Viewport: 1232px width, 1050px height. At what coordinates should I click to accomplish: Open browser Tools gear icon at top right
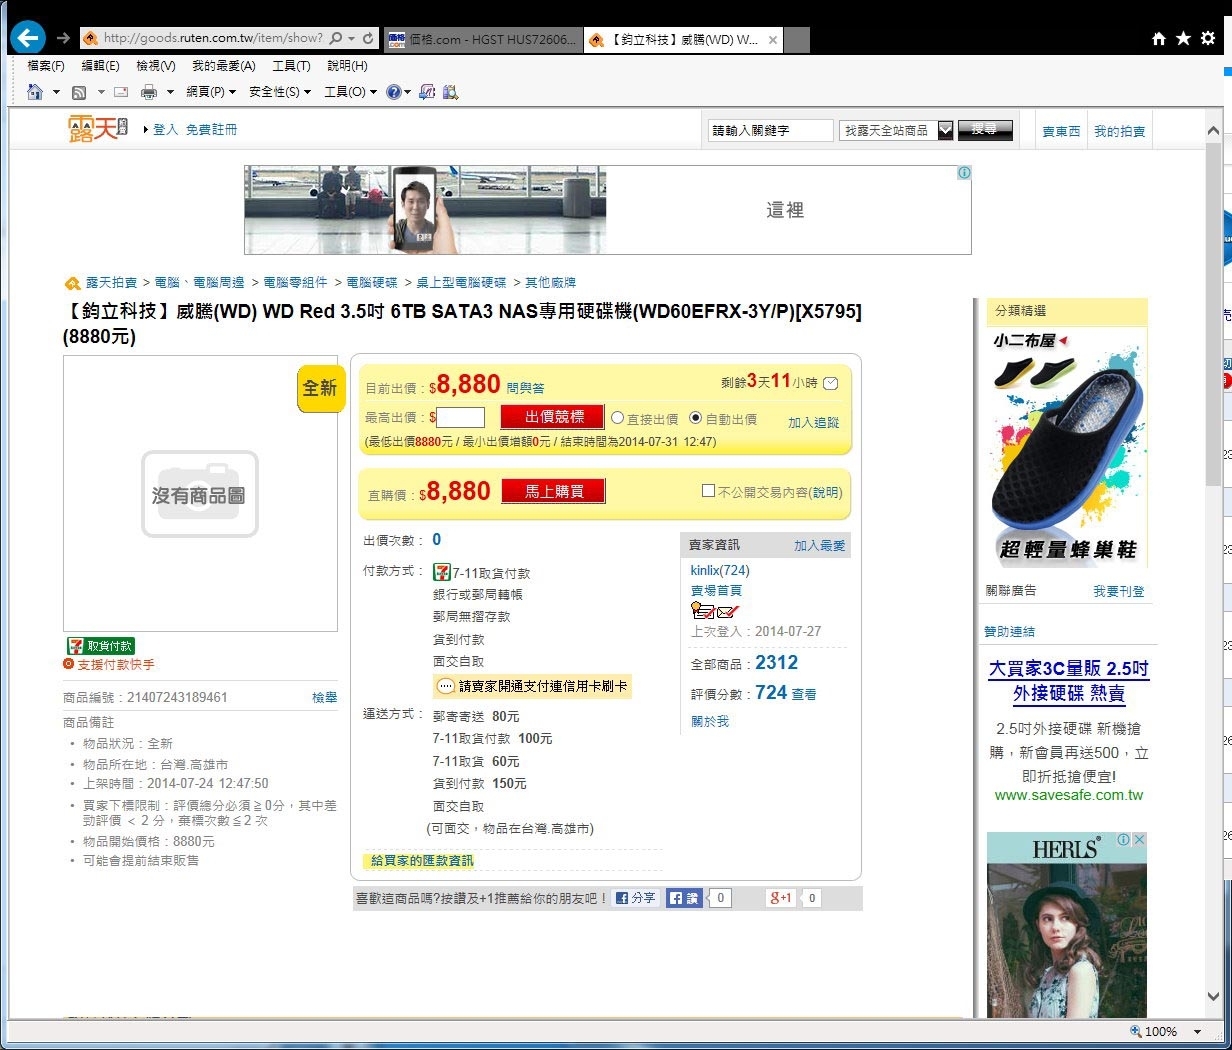1208,38
